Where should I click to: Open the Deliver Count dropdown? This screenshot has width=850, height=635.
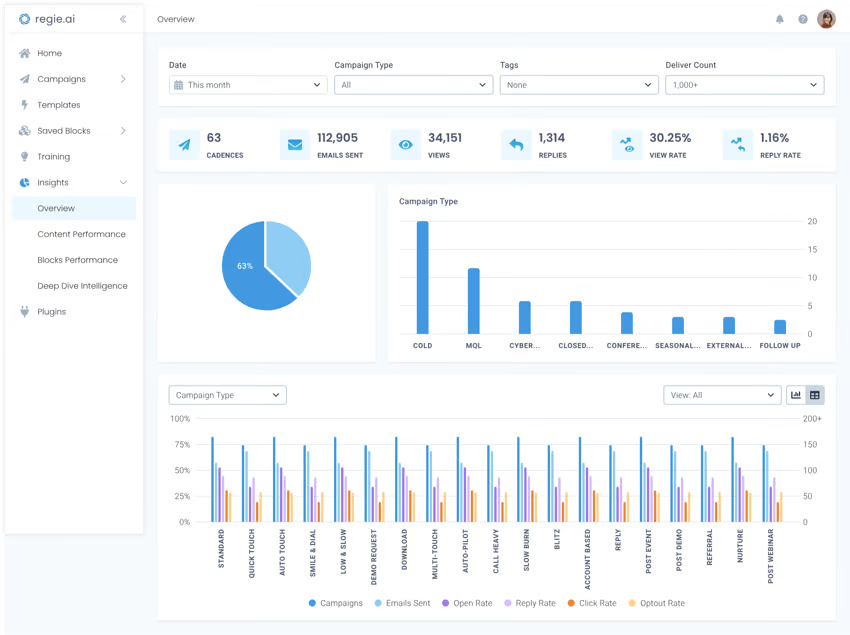click(744, 85)
